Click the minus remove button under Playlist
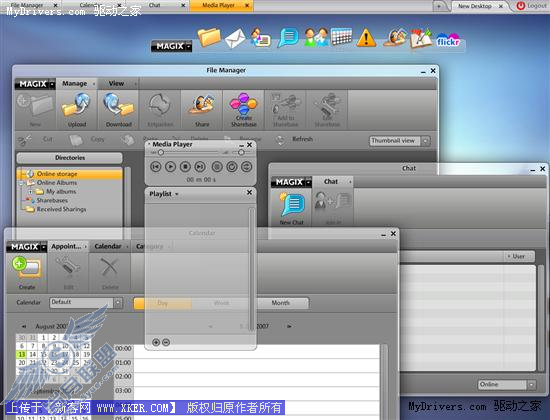 point(166,342)
